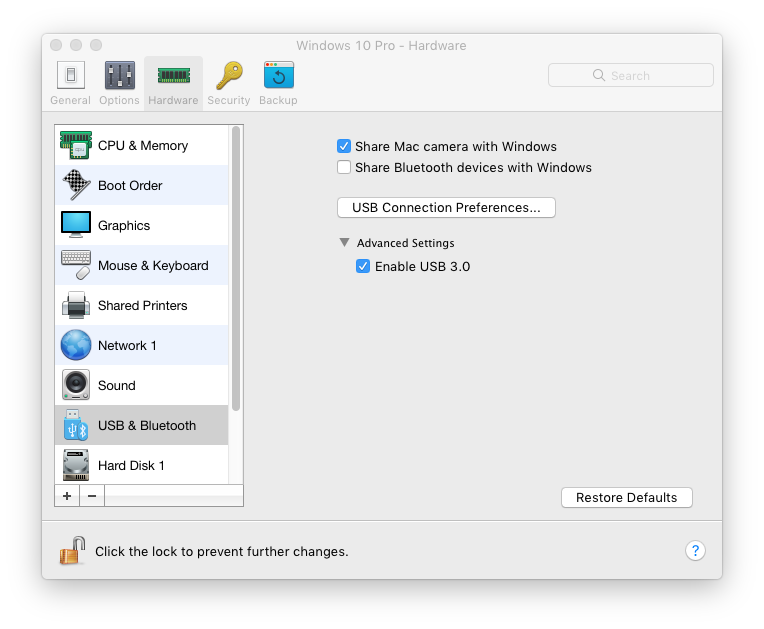The height and width of the screenshot is (629, 764).
Task: Switch to the Hardware tab label
Action: click(173, 100)
